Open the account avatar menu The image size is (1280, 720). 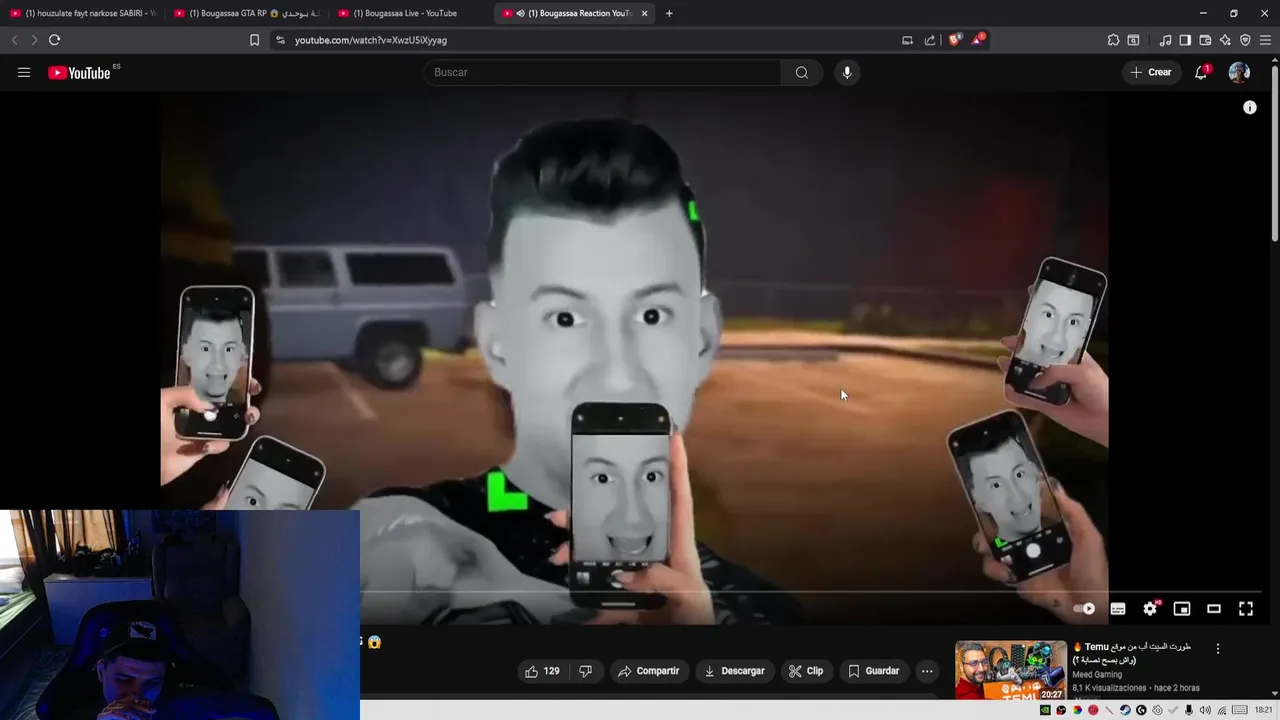[x=1239, y=72]
